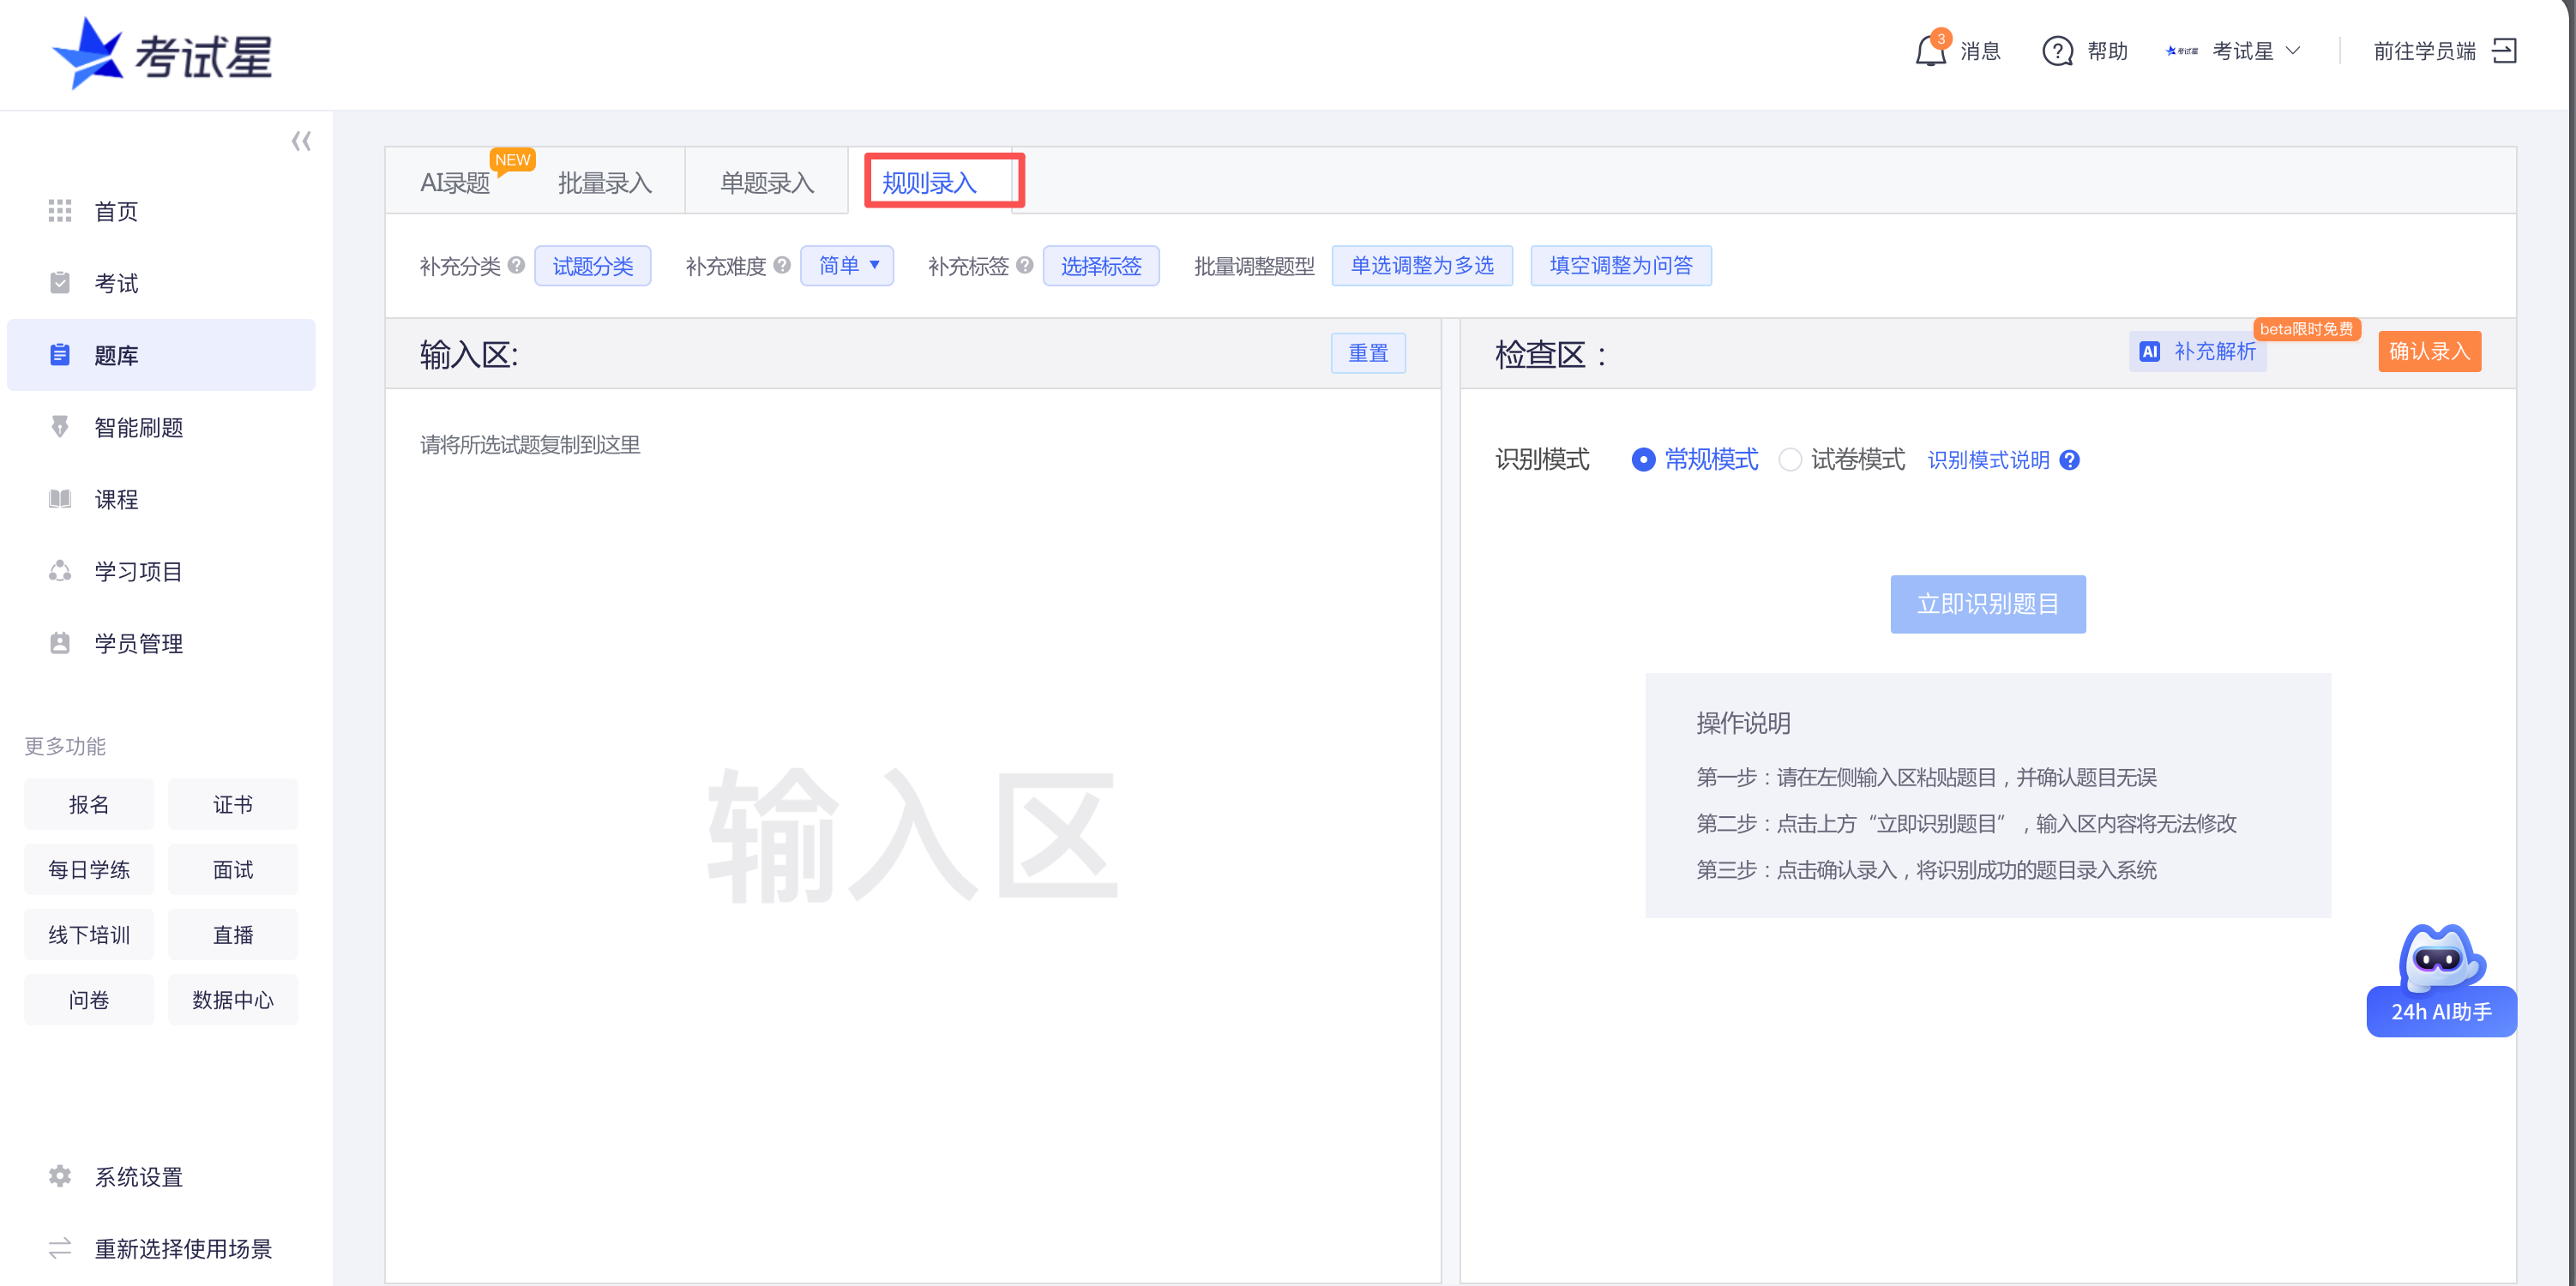Select the 常规模式 radio button
This screenshot has height=1286, width=2576.
(x=1643, y=460)
